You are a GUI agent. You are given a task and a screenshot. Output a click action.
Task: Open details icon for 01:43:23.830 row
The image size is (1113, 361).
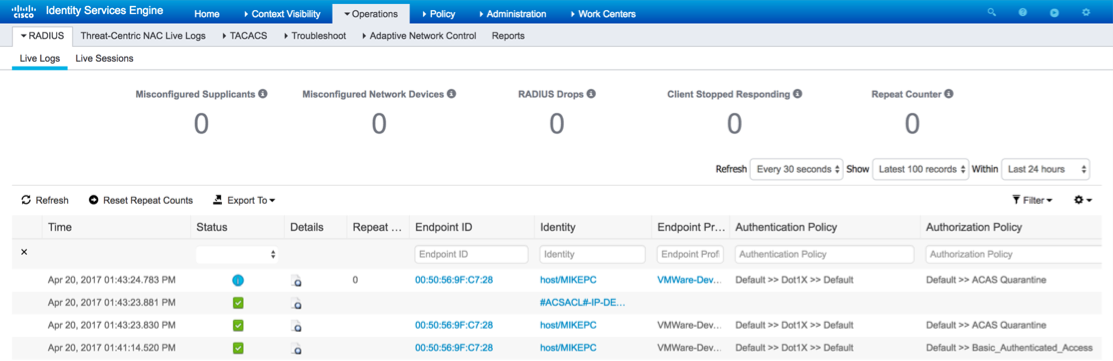click(296, 326)
